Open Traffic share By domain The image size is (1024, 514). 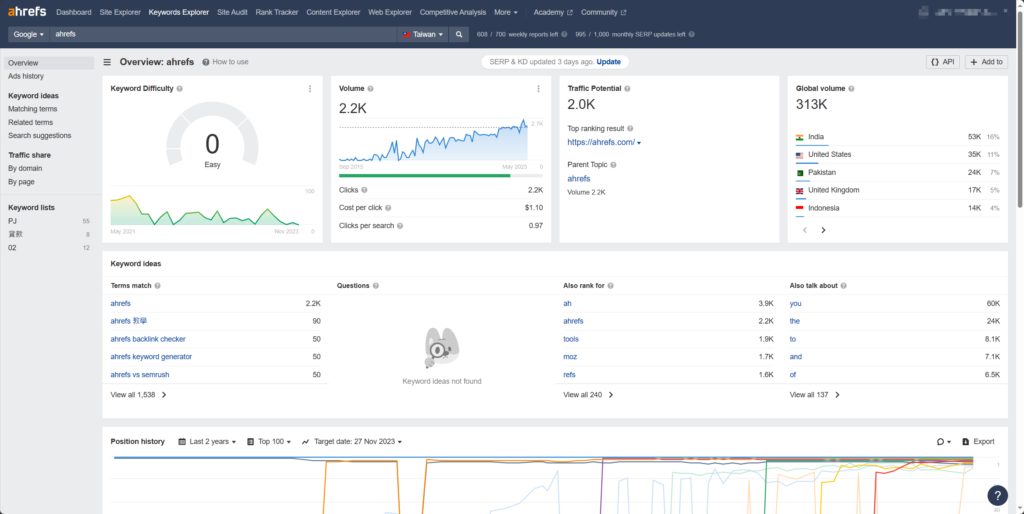25,169
